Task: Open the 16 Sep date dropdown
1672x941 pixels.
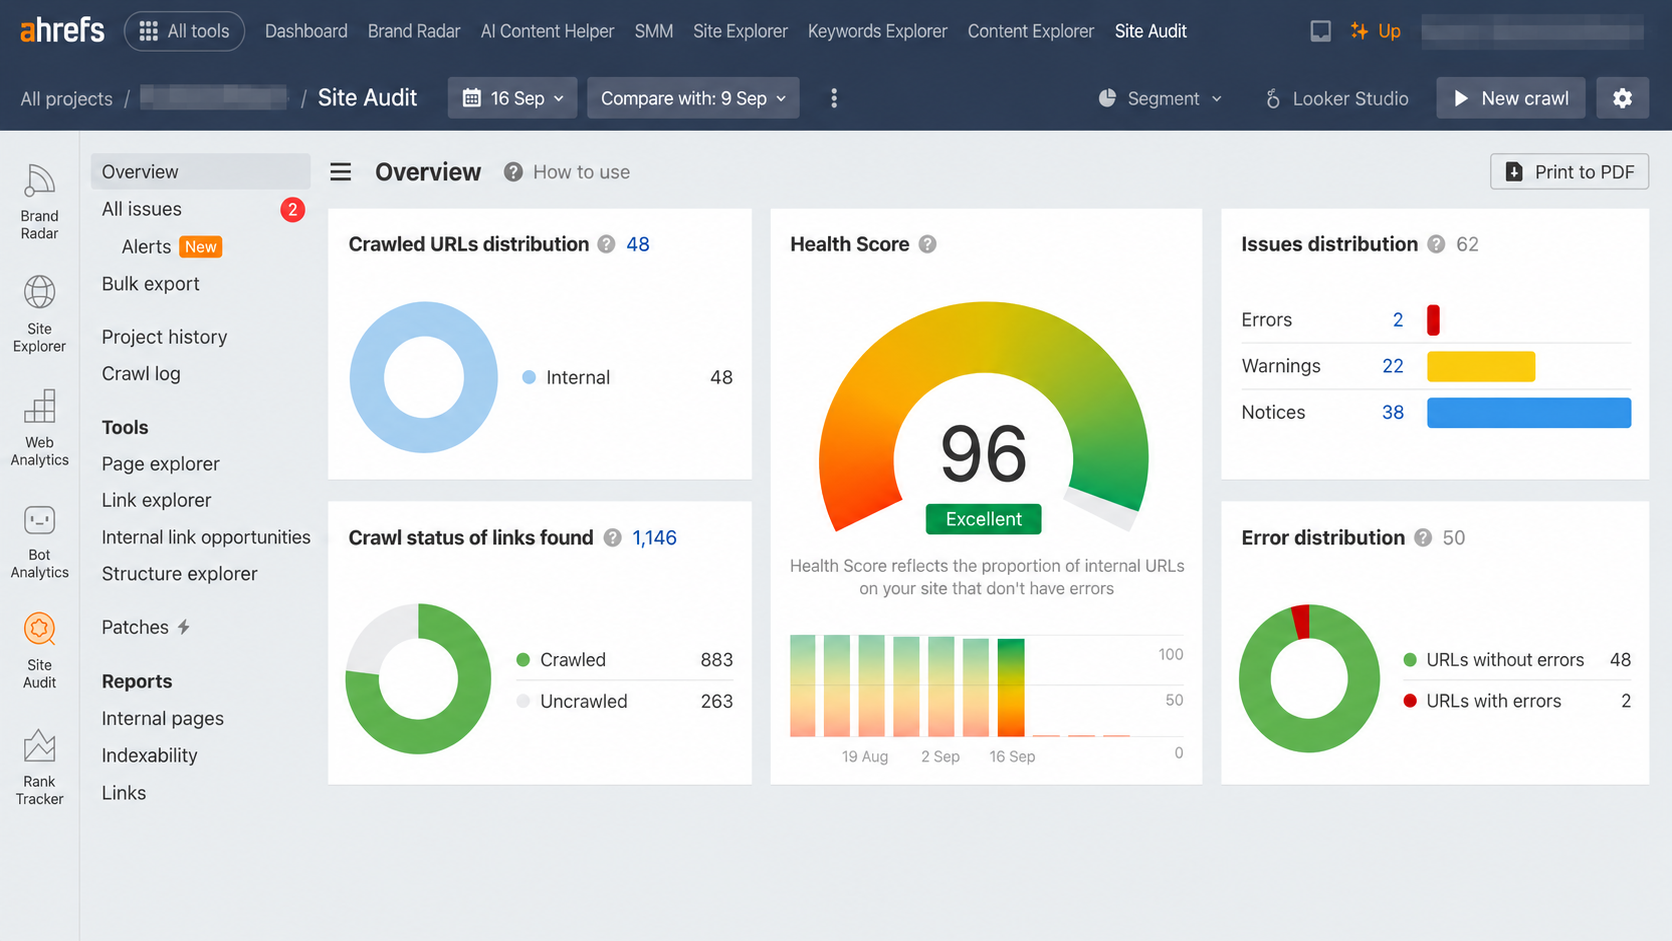Action: coord(512,98)
